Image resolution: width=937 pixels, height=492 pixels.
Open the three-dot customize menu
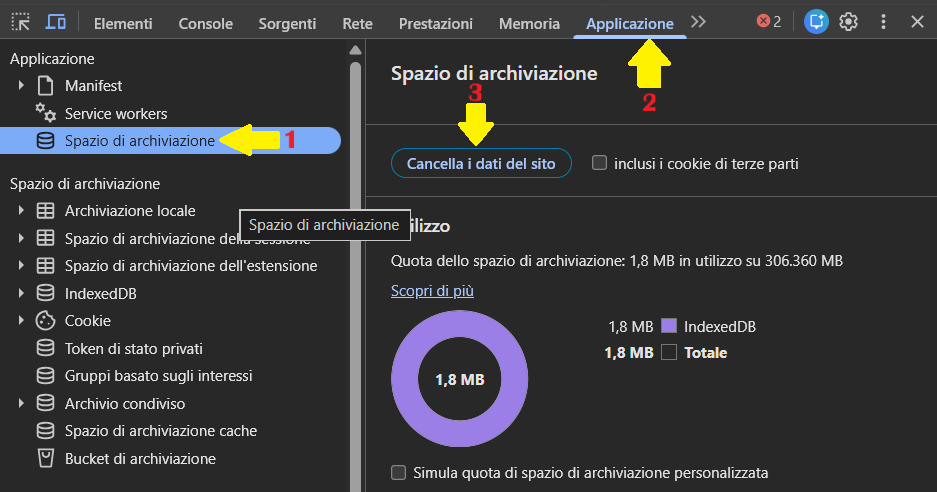[883, 22]
